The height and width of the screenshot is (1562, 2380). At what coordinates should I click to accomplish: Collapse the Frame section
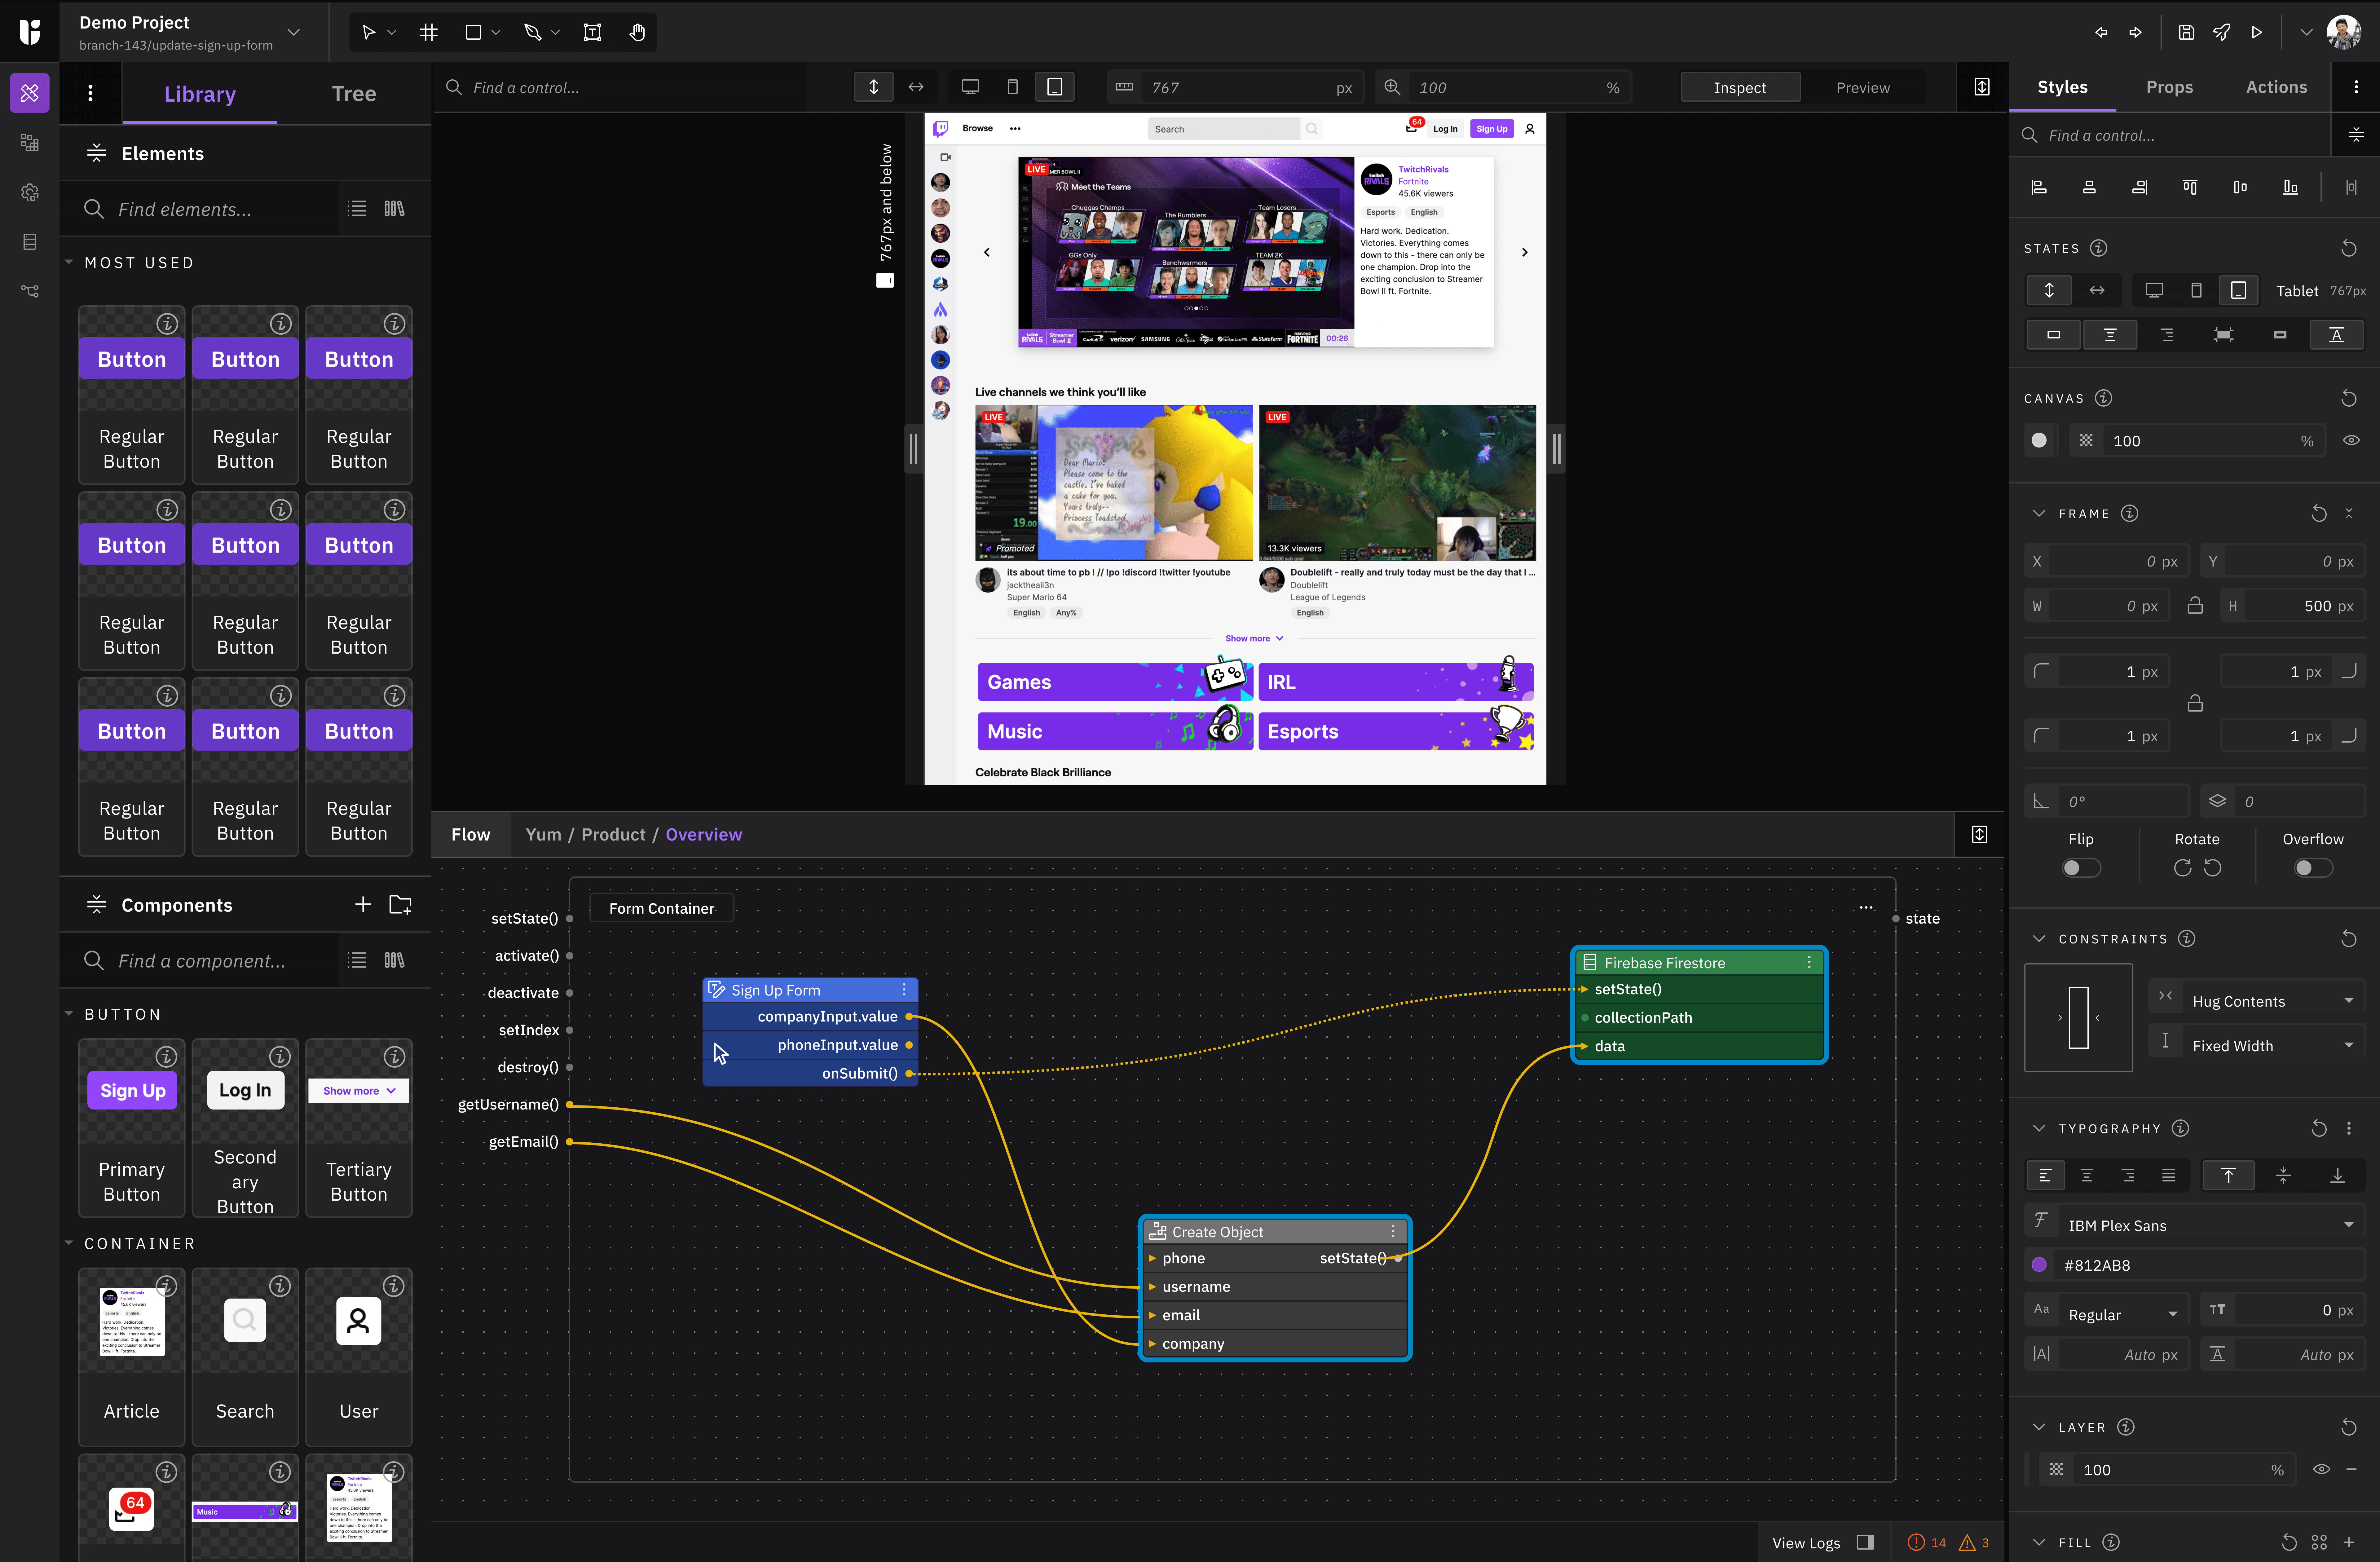[2039, 513]
